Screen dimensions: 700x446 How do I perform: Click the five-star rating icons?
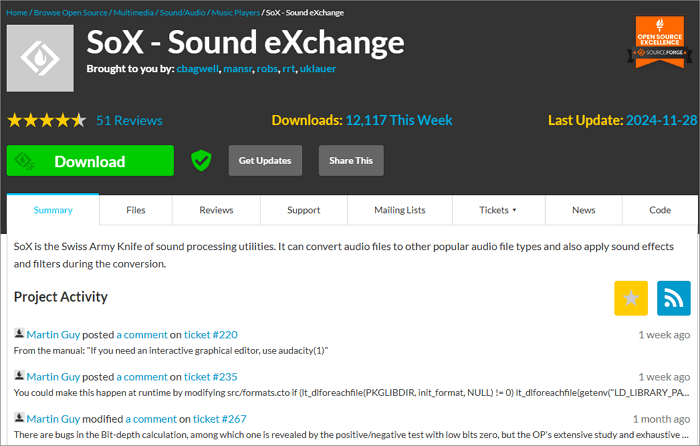(46, 120)
